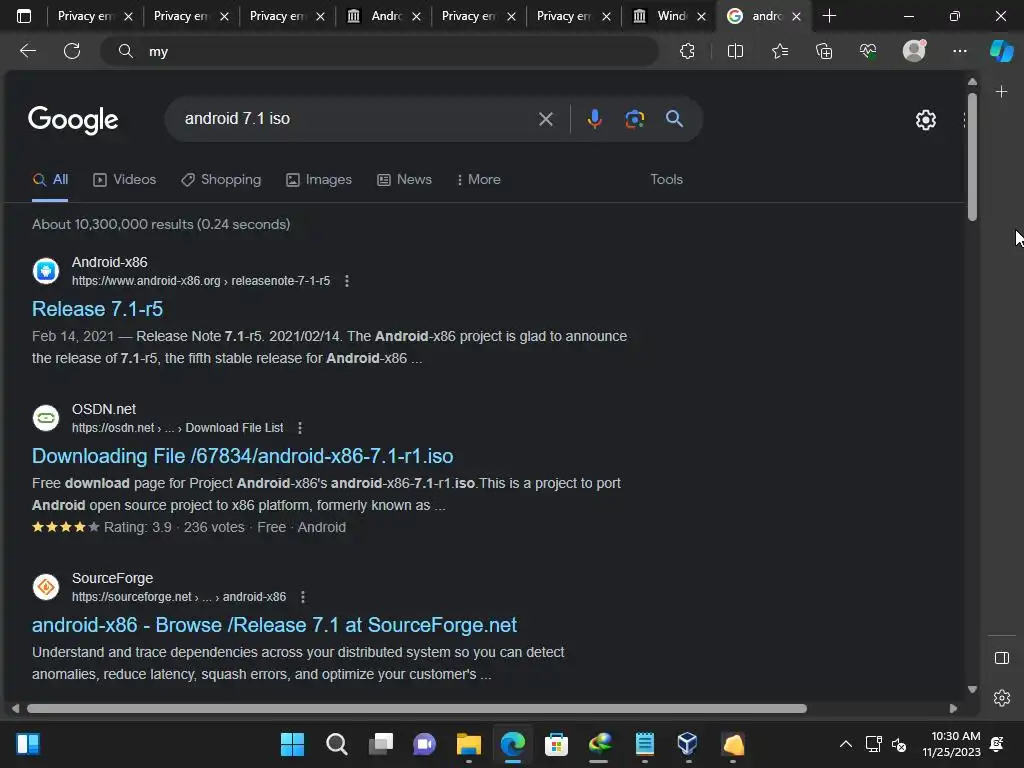Open muted volume icon in system tray
This screenshot has height=768, width=1024.
[x=899, y=744]
